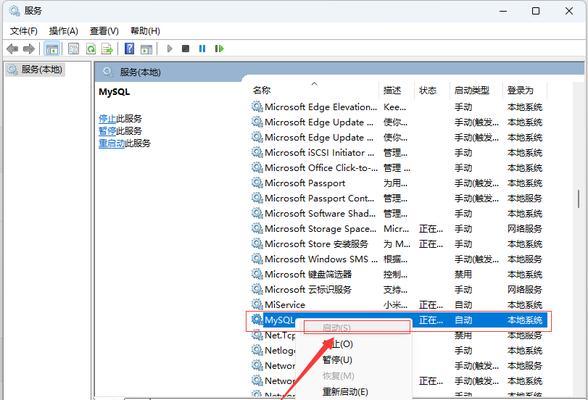Click 禁用 startup type of 键盘筛选器 row
Viewport: 588px width, 400px height.
click(463, 274)
